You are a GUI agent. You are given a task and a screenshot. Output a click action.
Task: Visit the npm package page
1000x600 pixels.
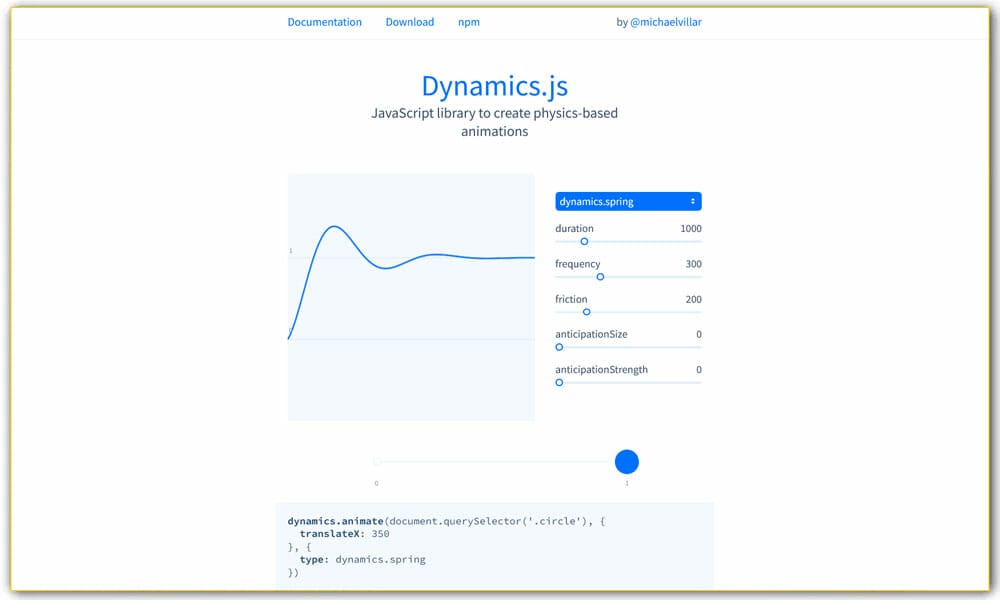pos(468,21)
